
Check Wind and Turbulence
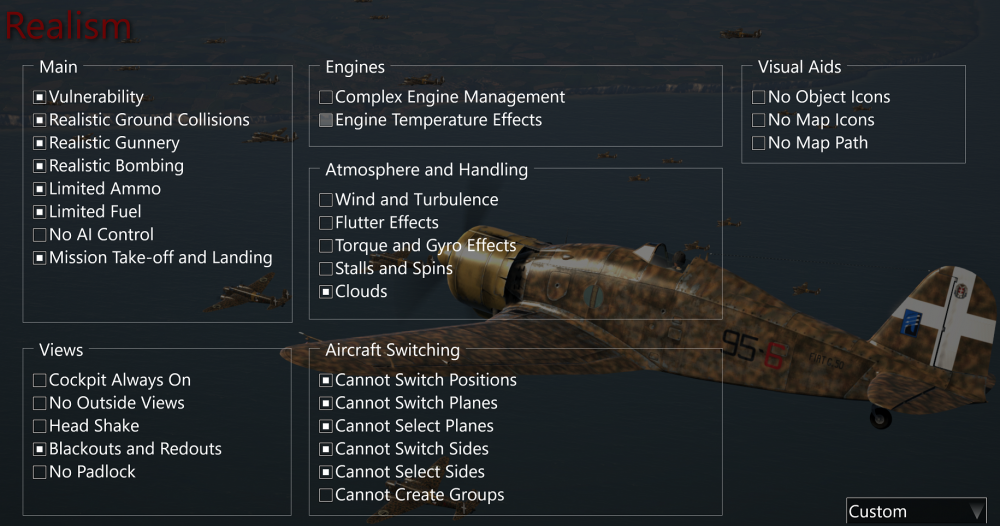tap(326, 200)
